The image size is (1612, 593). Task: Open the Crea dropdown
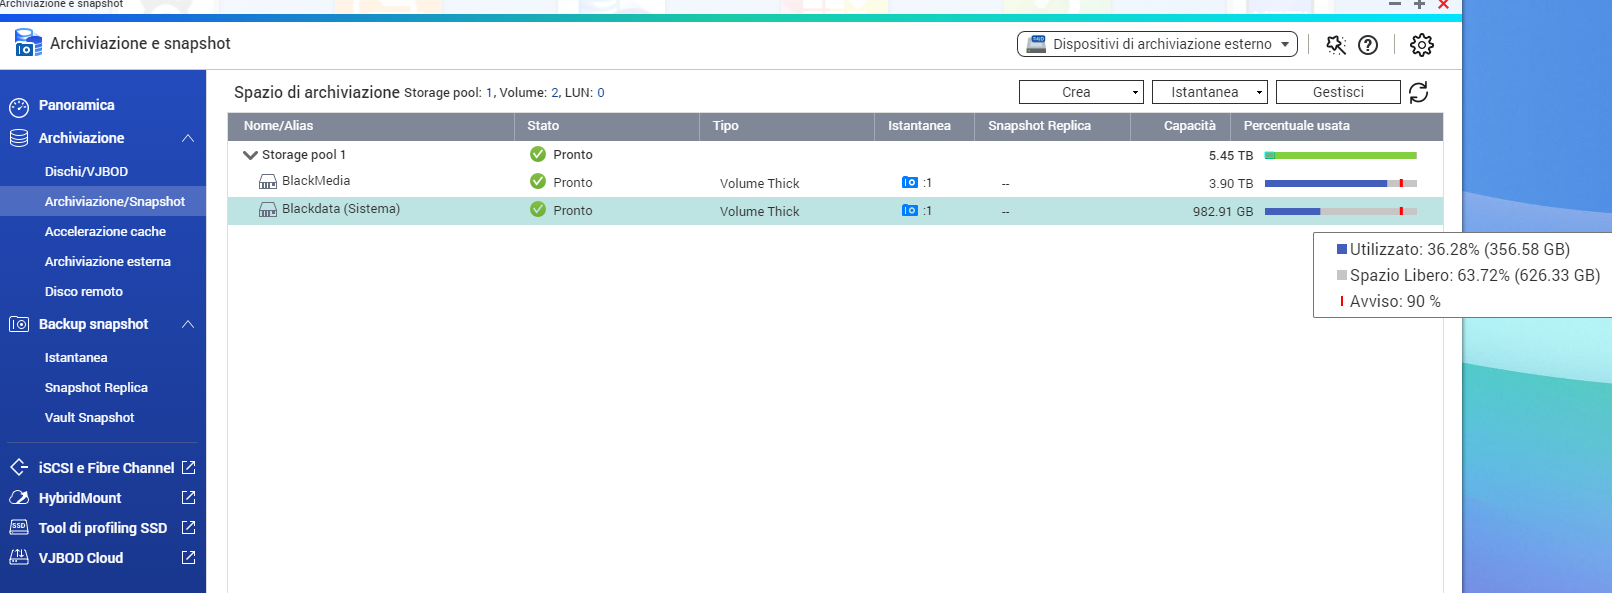[1080, 92]
